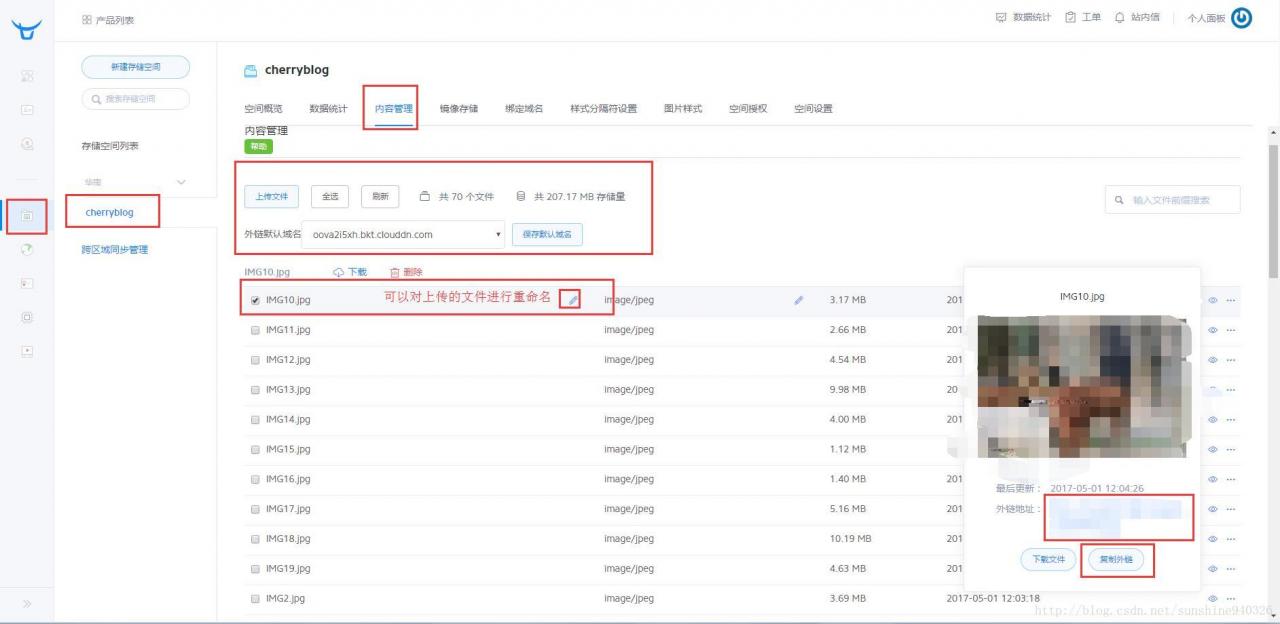Open the default external domain dropdown

click(x=402, y=235)
